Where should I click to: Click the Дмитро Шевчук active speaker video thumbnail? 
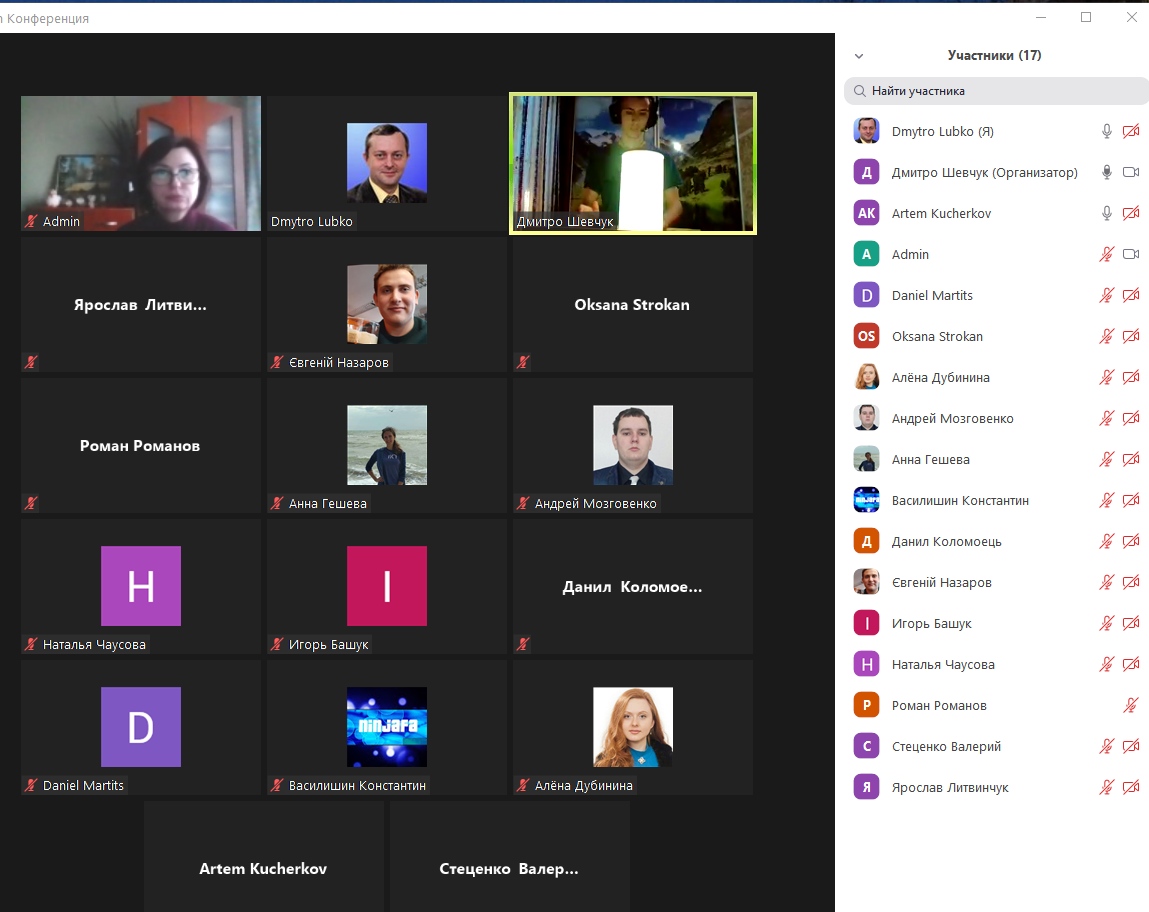point(632,163)
